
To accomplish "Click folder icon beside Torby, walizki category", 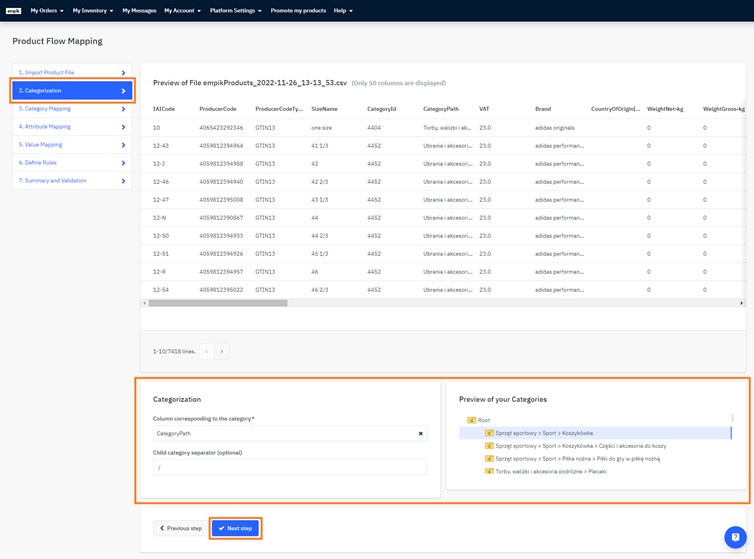I will tap(489, 471).
